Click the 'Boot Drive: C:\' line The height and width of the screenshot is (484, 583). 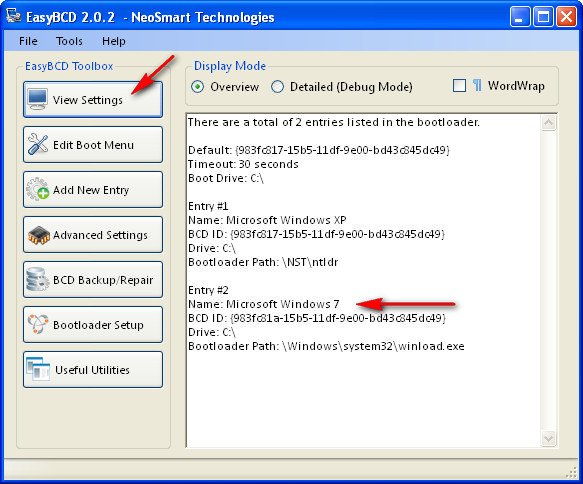pyautogui.click(x=226, y=178)
